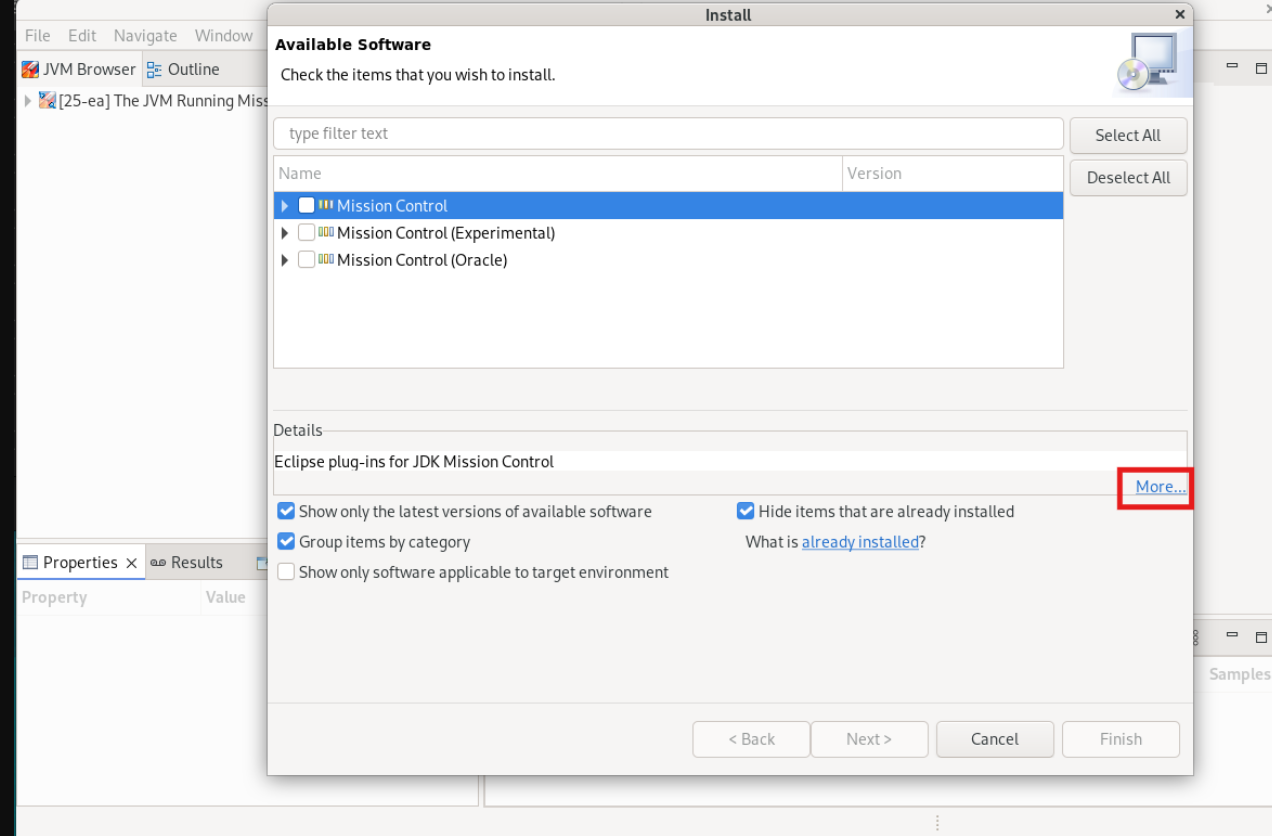
Task: Click the Outline view icon
Action: click(x=154, y=69)
